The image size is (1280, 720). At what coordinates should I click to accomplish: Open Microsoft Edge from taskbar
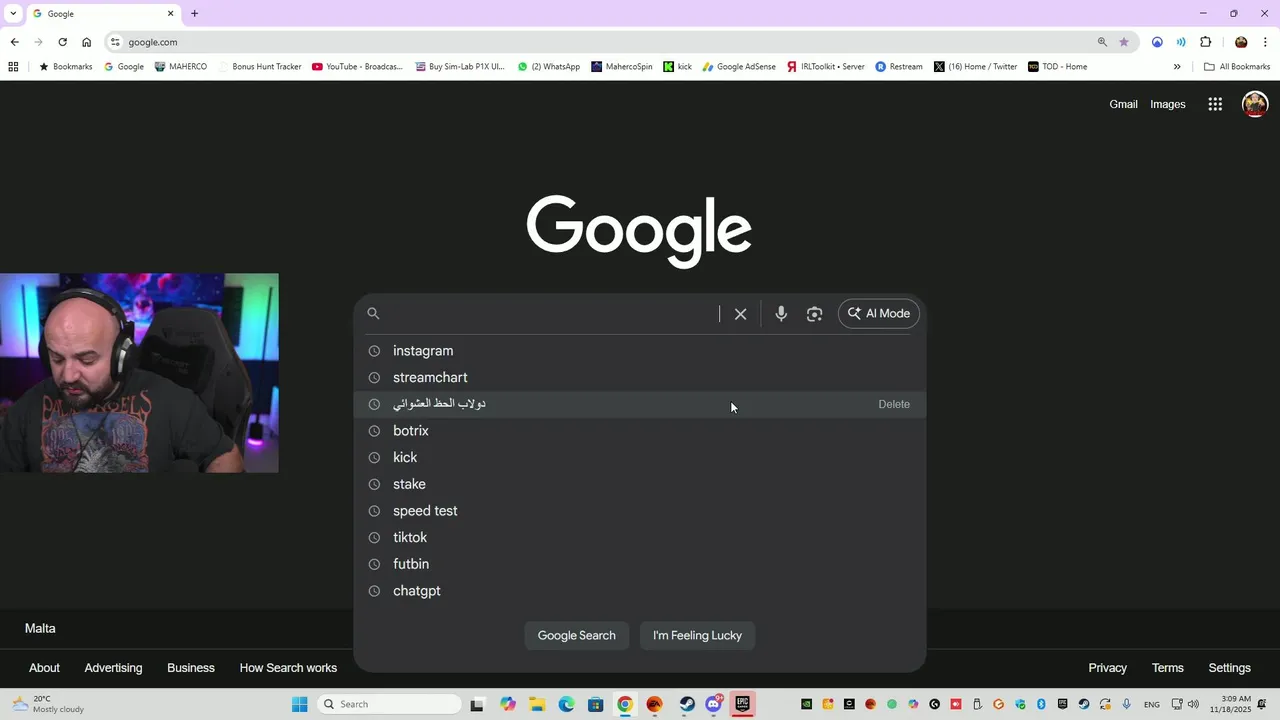566,704
